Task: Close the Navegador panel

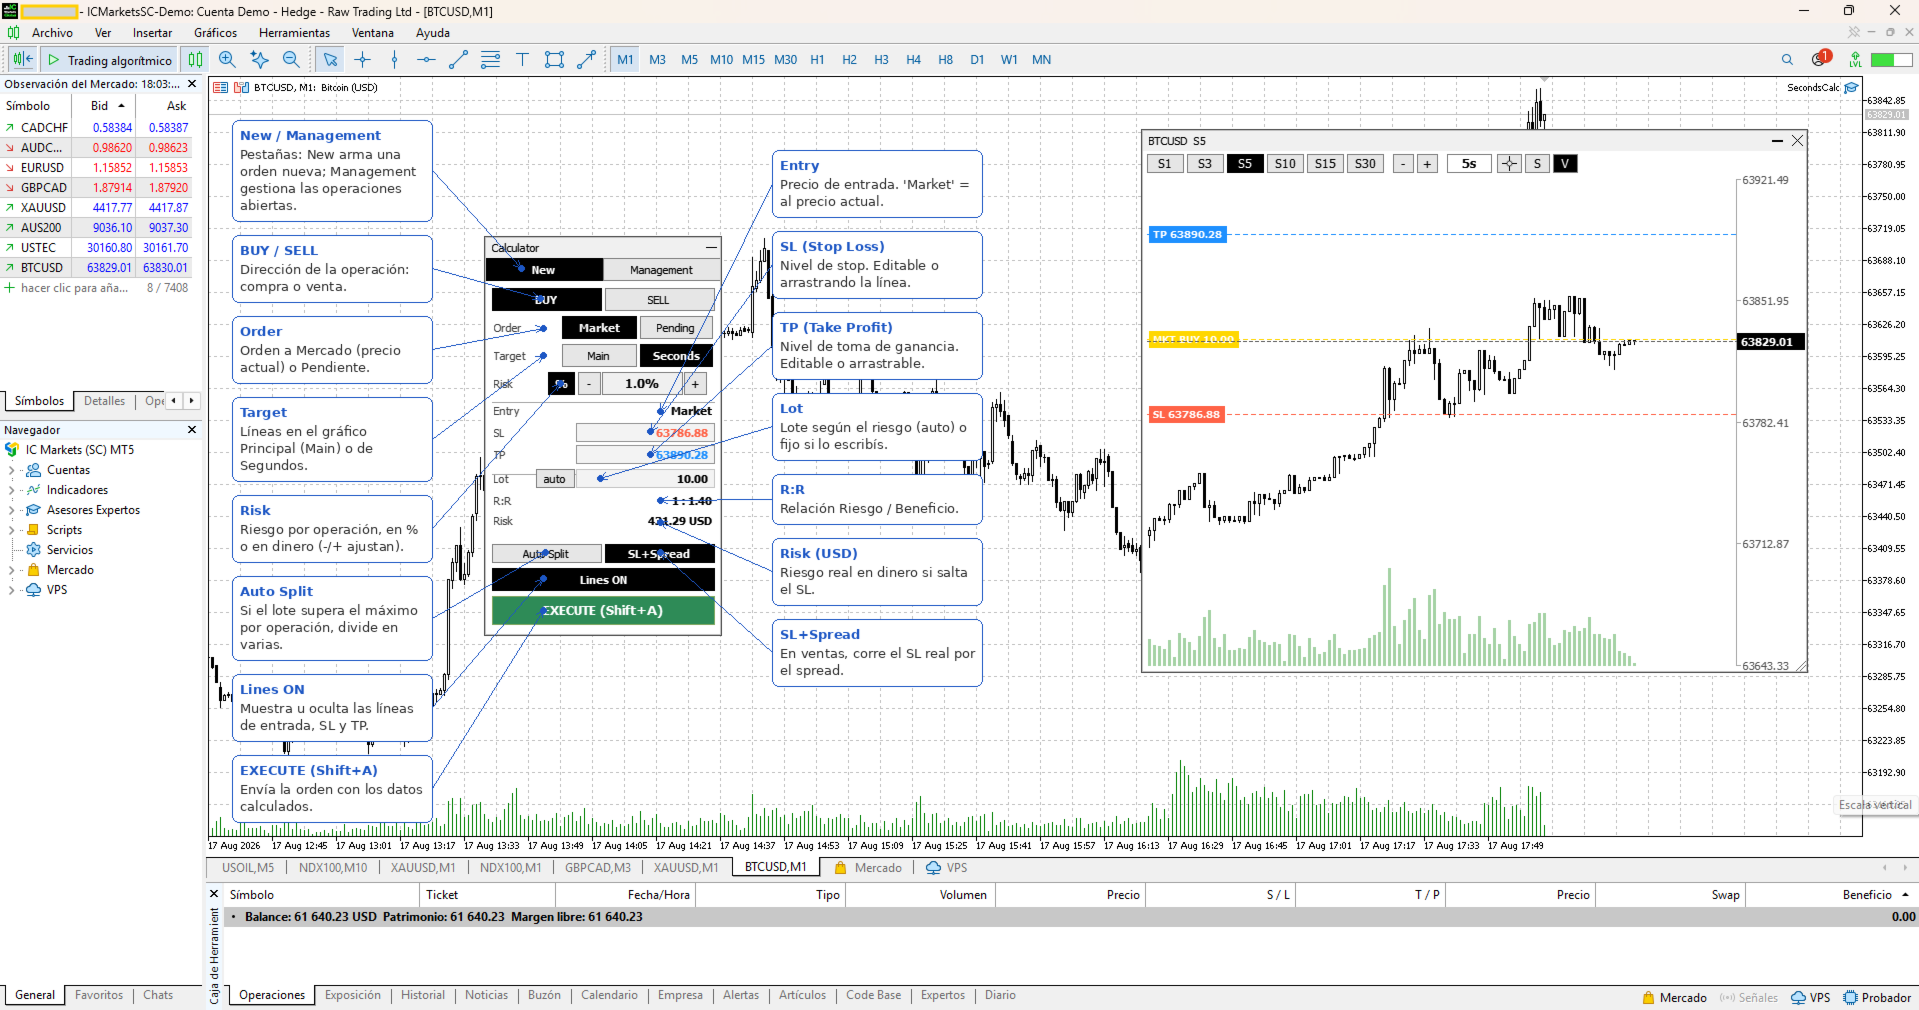Action: coord(192,430)
